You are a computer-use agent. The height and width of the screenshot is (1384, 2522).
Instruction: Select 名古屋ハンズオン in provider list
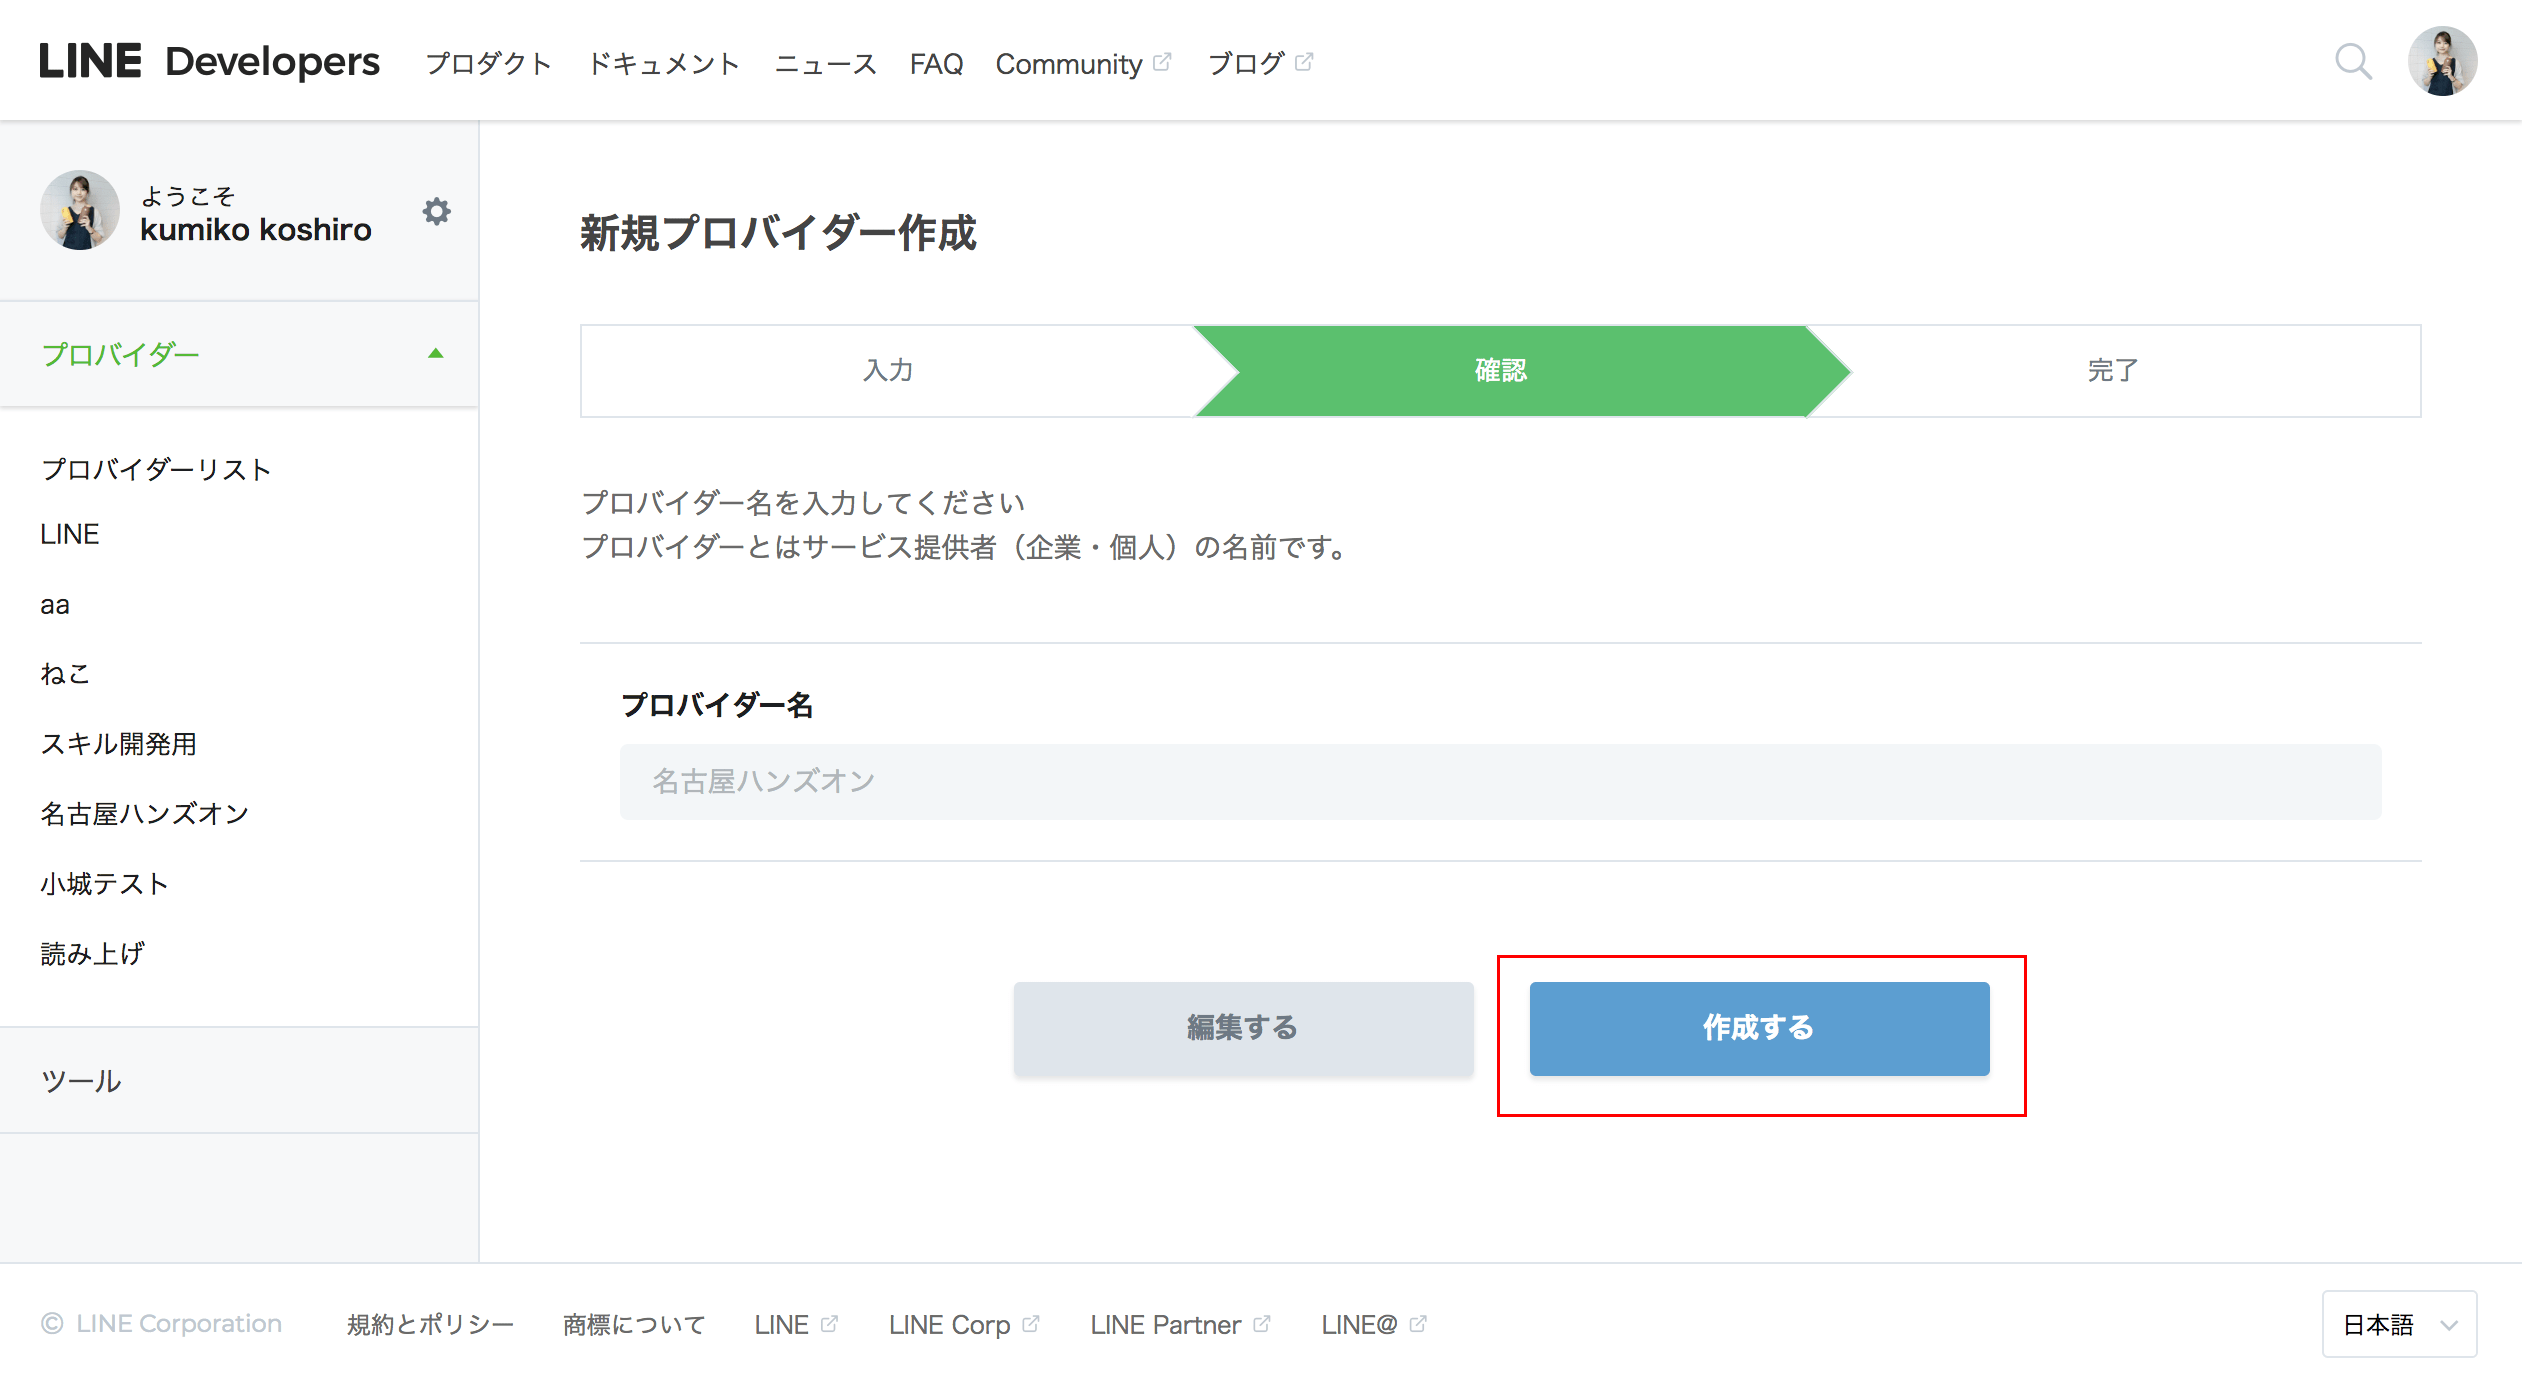pos(145,814)
